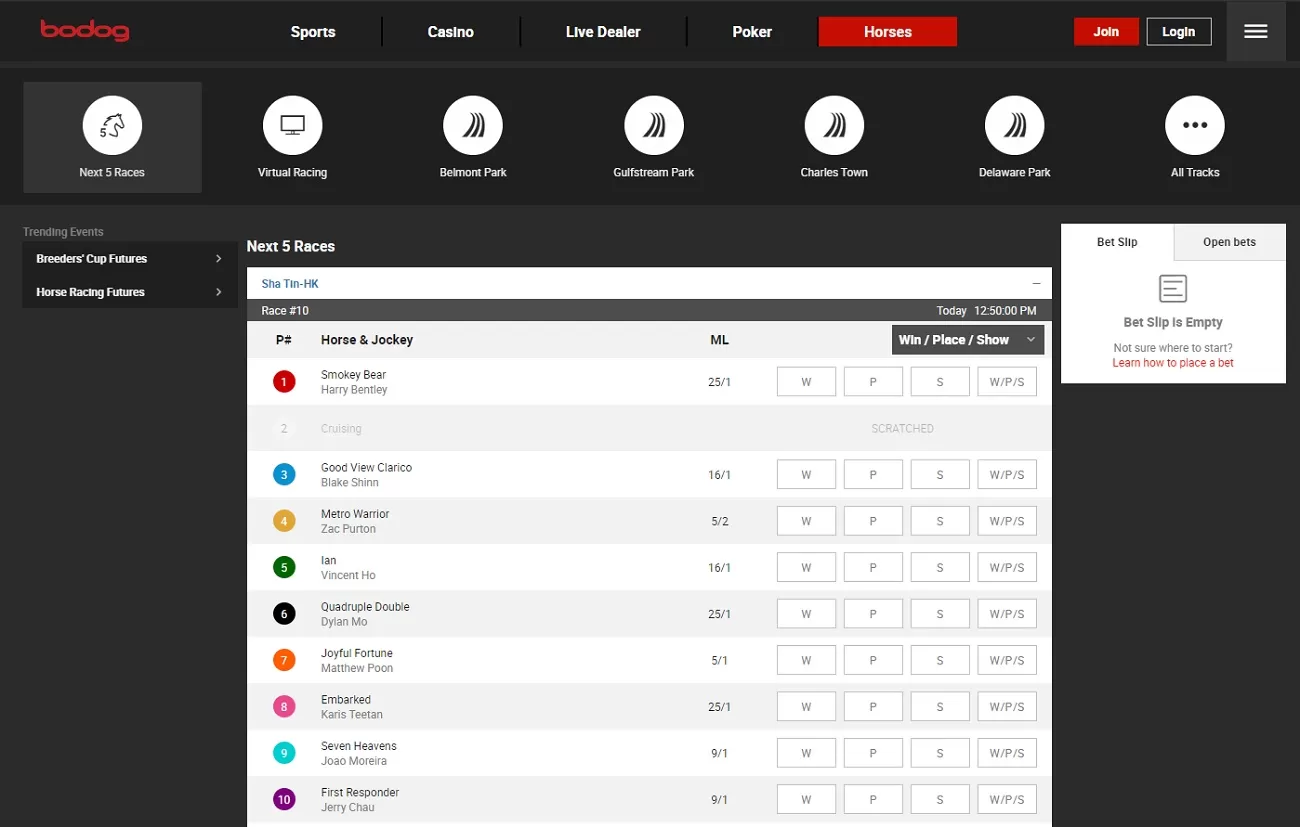Go to the Poker section

(752, 32)
